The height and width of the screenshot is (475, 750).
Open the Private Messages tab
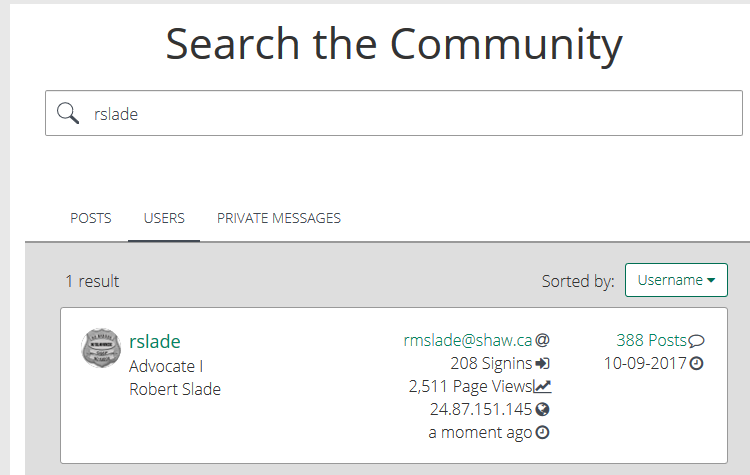pyautogui.click(x=279, y=218)
